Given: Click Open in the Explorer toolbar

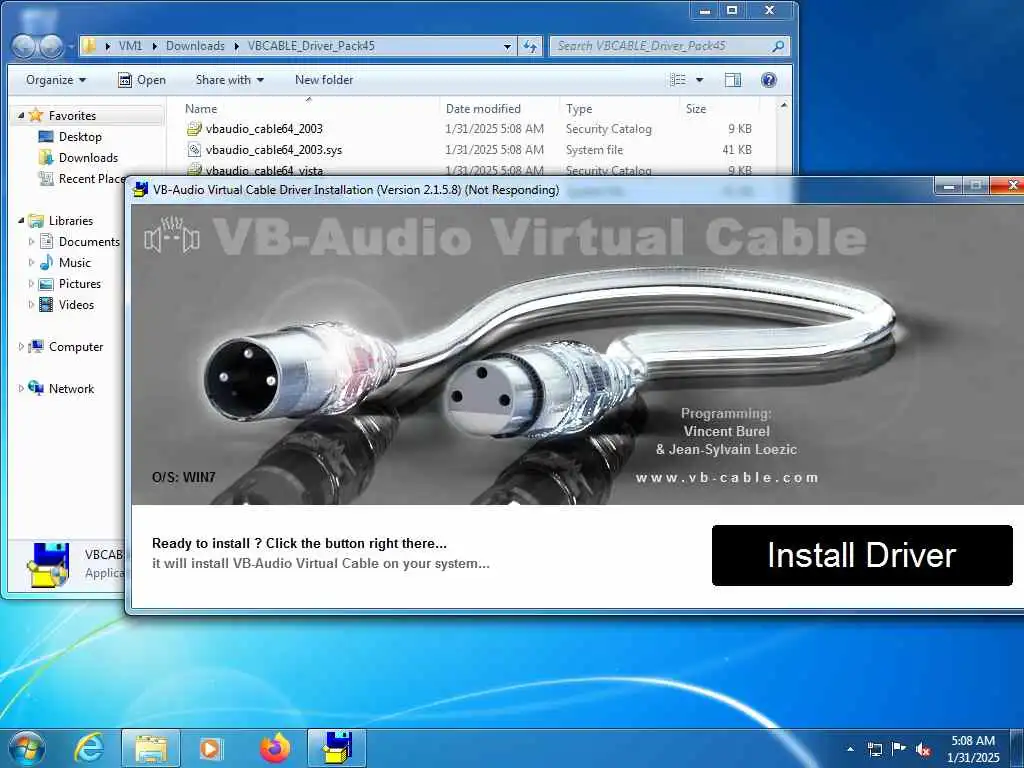Looking at the screenshot, I should (x=142, y=80).
